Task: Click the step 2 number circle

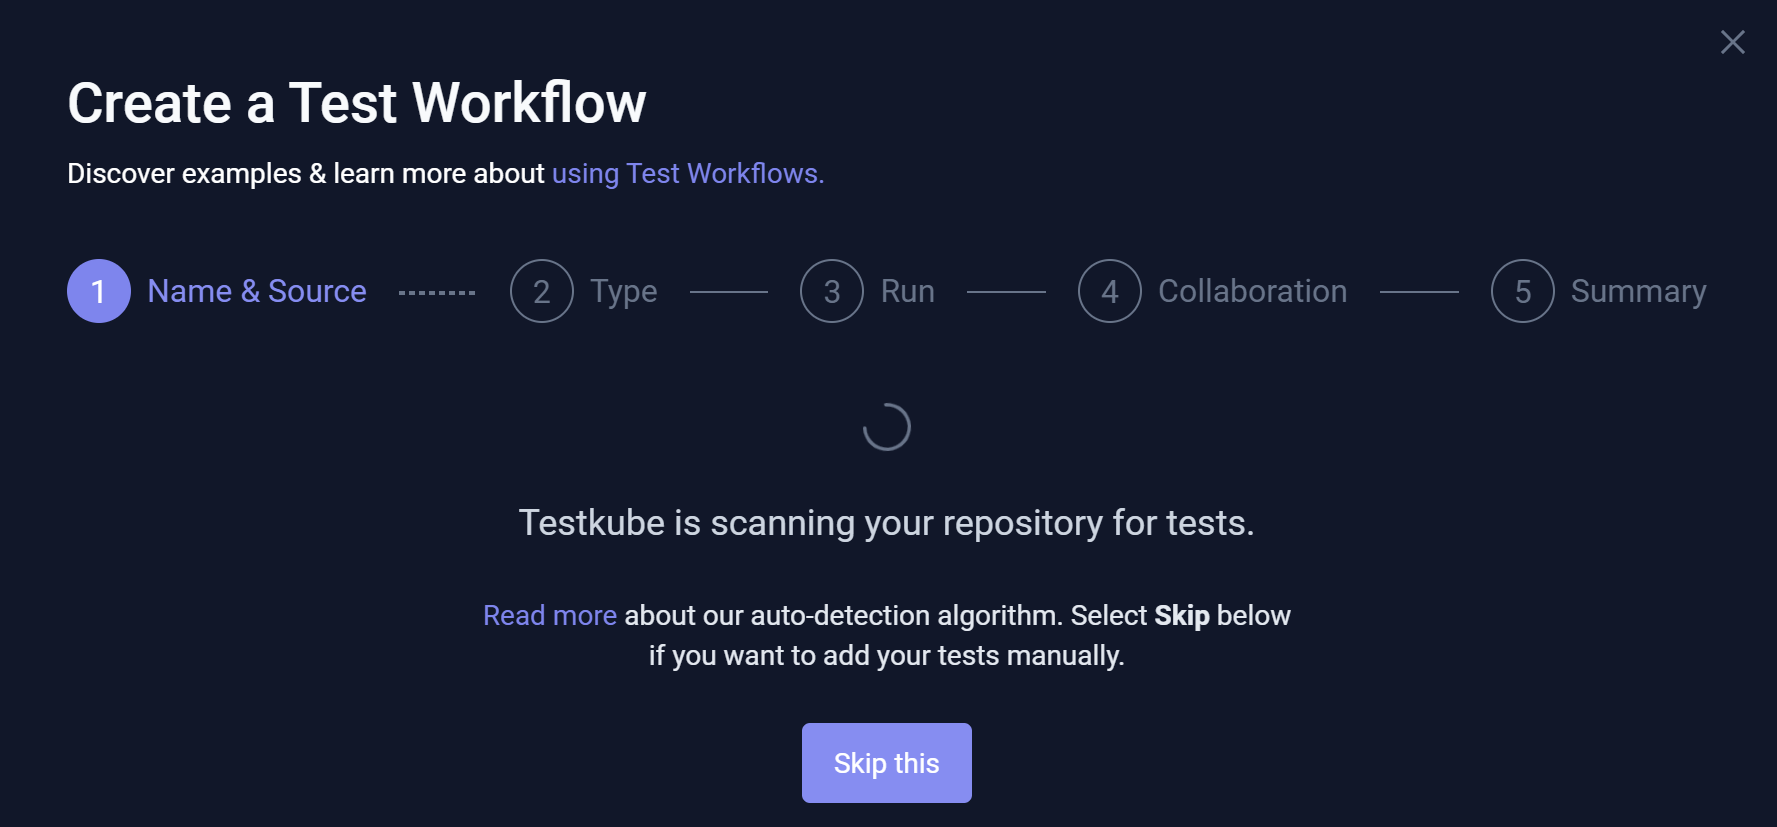Action: (541, 291)
